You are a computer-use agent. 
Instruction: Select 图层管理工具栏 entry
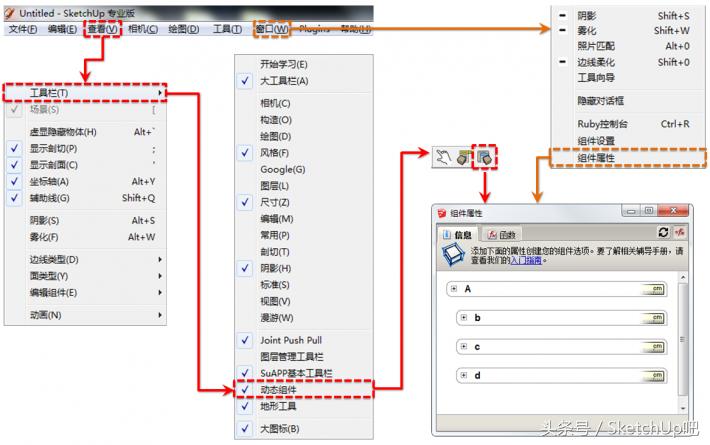click(304, 356)
